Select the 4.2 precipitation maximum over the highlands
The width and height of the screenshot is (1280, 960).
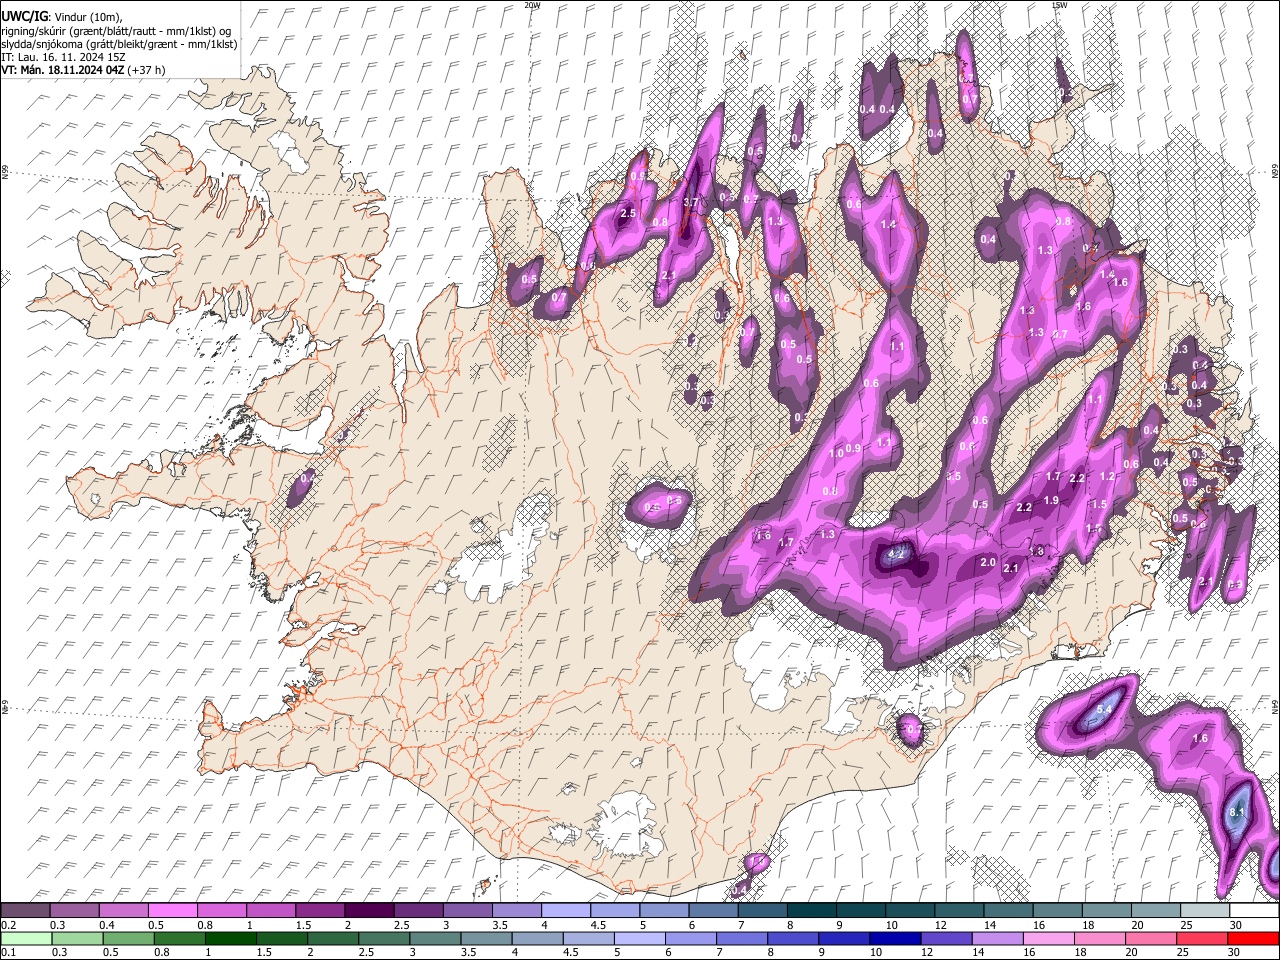pos(897,553)
